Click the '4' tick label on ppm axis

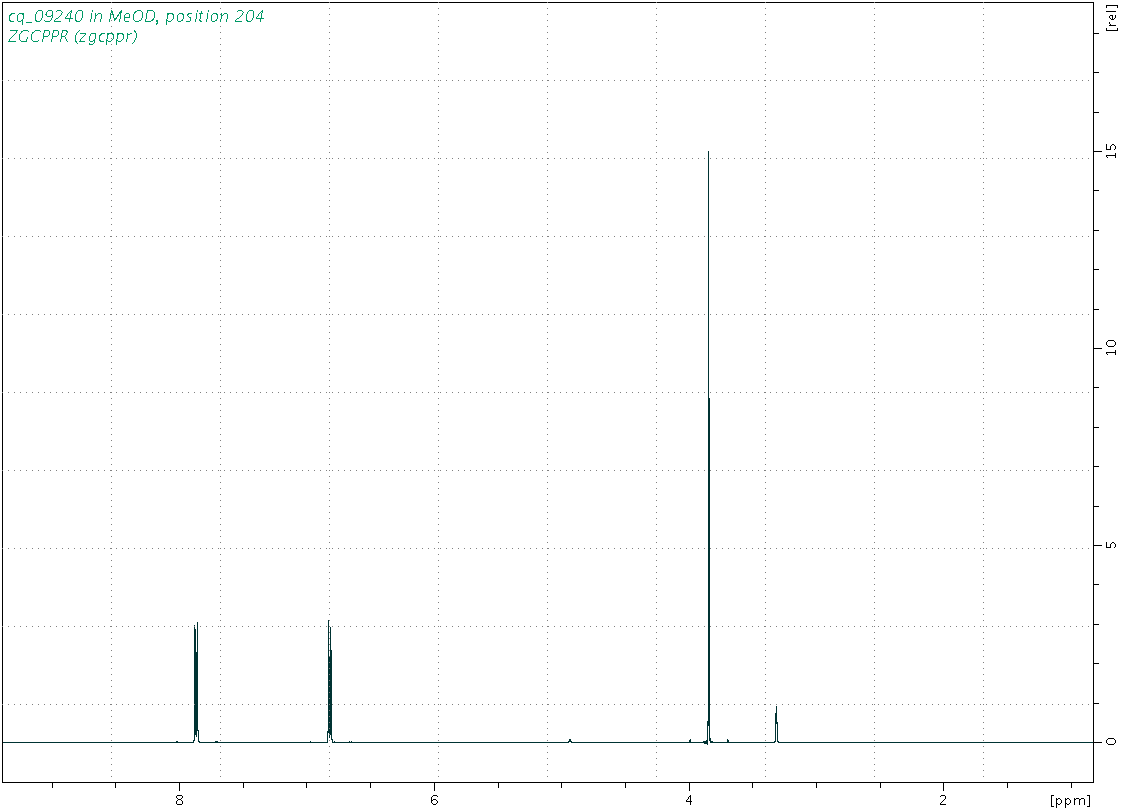pos(689,800)
